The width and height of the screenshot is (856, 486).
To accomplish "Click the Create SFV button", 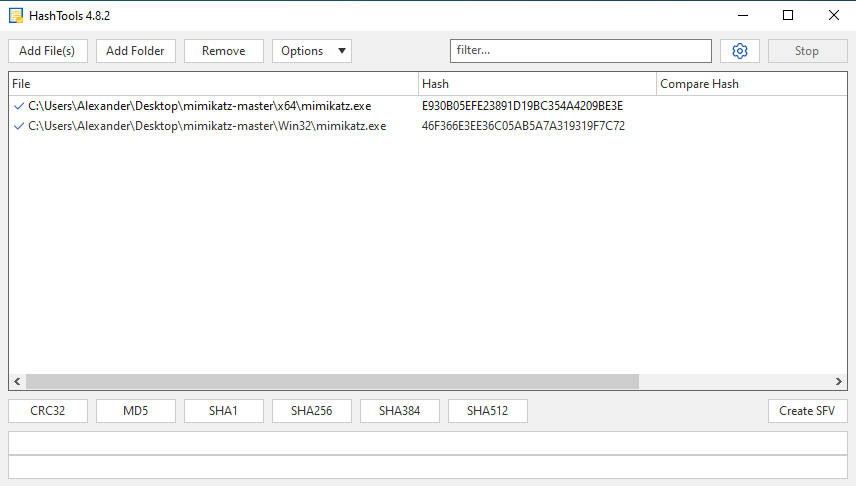I will [x=807, y=411].
